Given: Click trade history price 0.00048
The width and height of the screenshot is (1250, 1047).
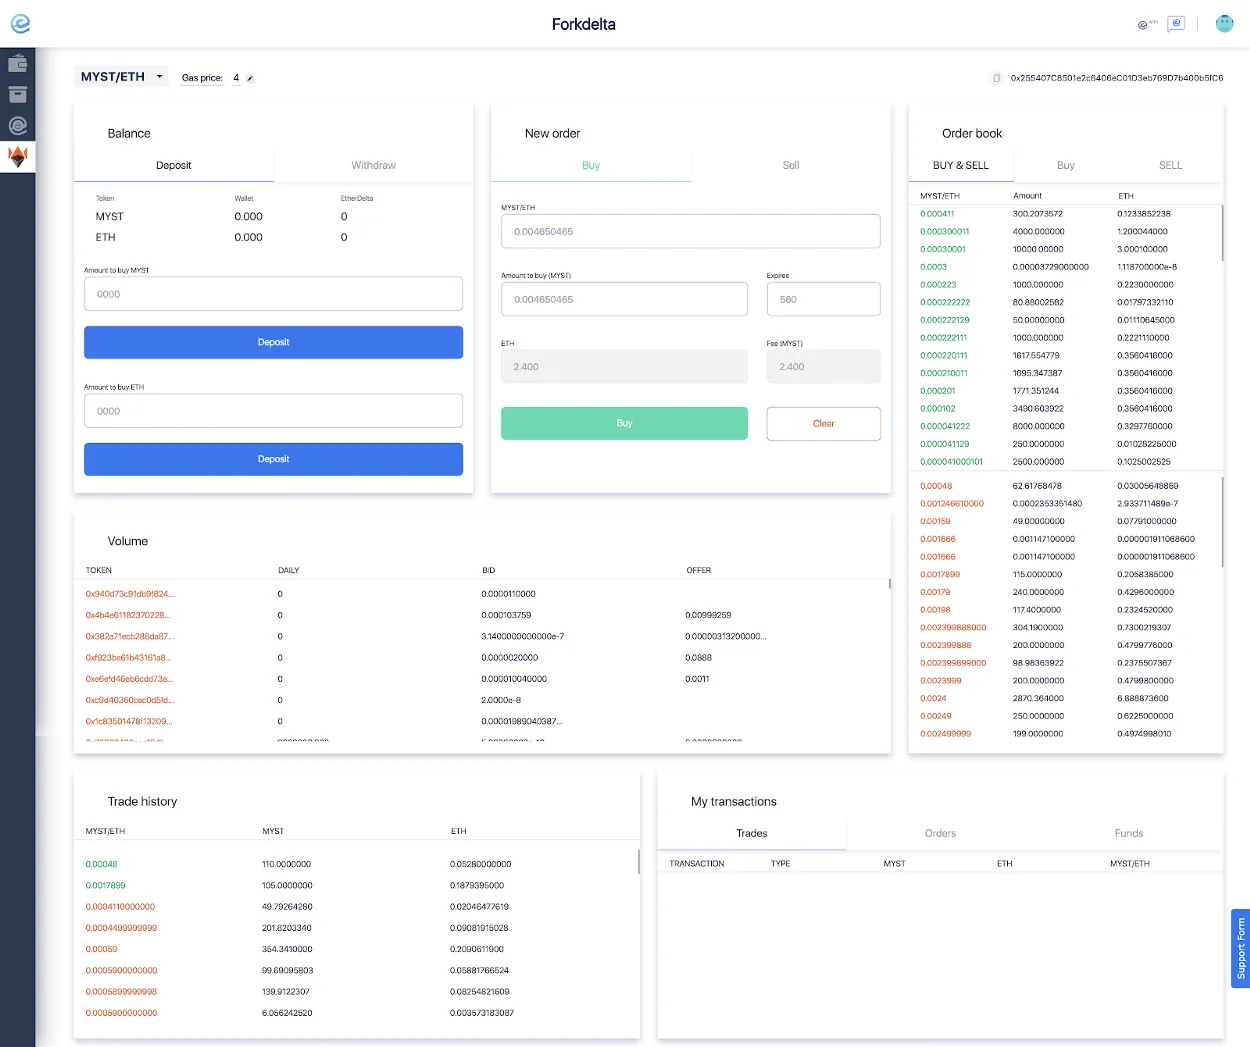Looking at the screenshot, I should click(102, 864).
